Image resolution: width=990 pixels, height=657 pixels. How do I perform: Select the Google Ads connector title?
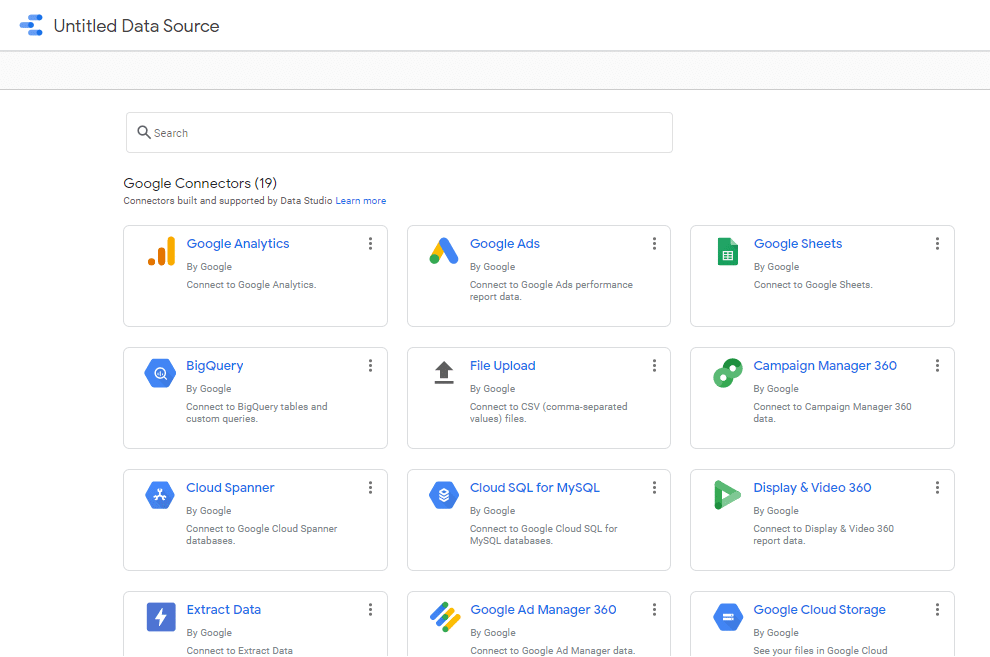click(504, 244)
